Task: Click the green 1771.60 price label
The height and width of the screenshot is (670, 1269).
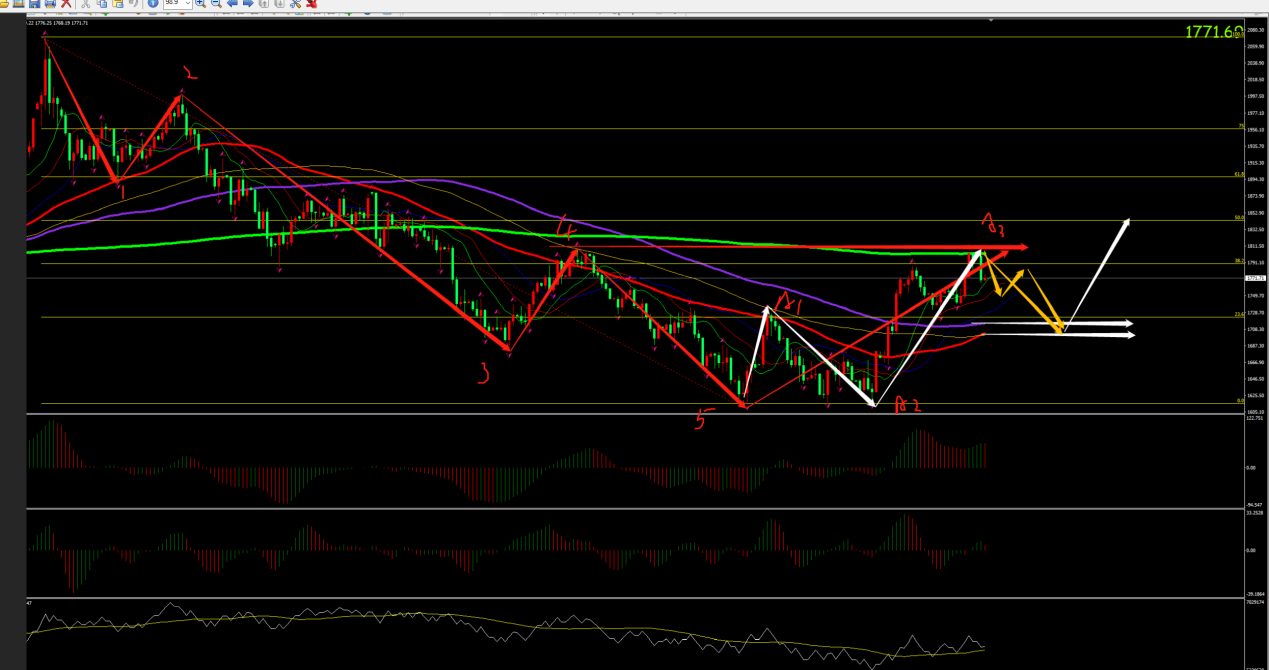Action: (1214, 32)
